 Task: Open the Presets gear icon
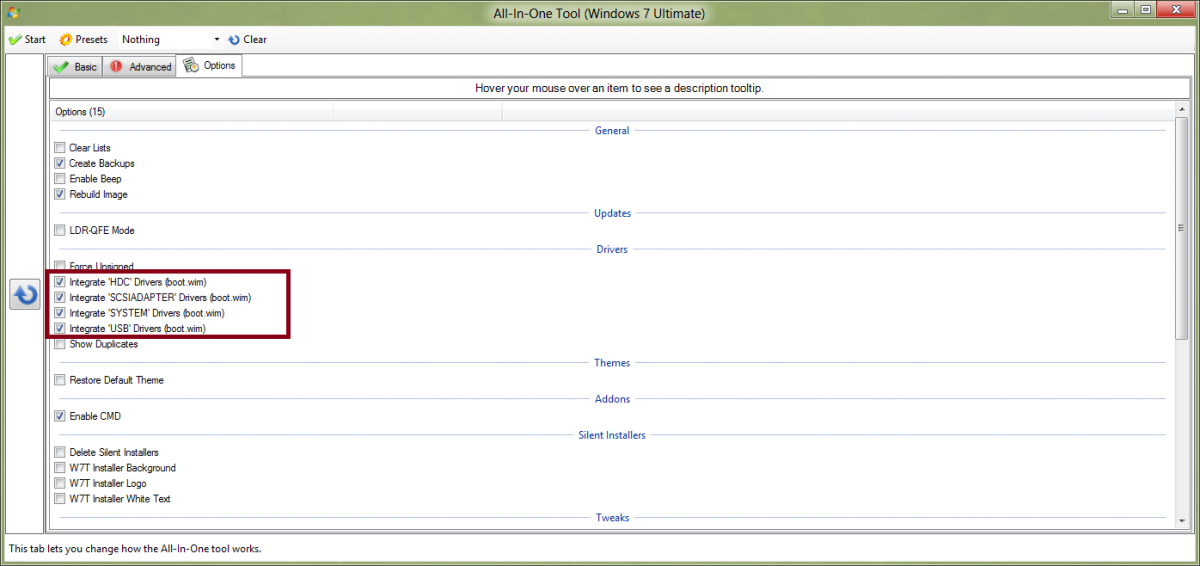click(66, 39)
